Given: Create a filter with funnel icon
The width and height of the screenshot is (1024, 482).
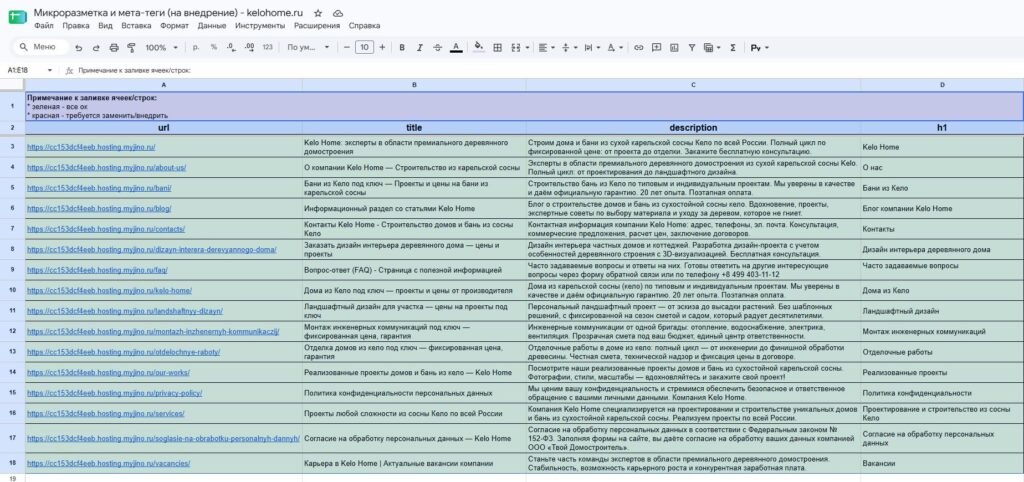Looking at the screenshot, I should pyautogui.click(x=692, y=48).
